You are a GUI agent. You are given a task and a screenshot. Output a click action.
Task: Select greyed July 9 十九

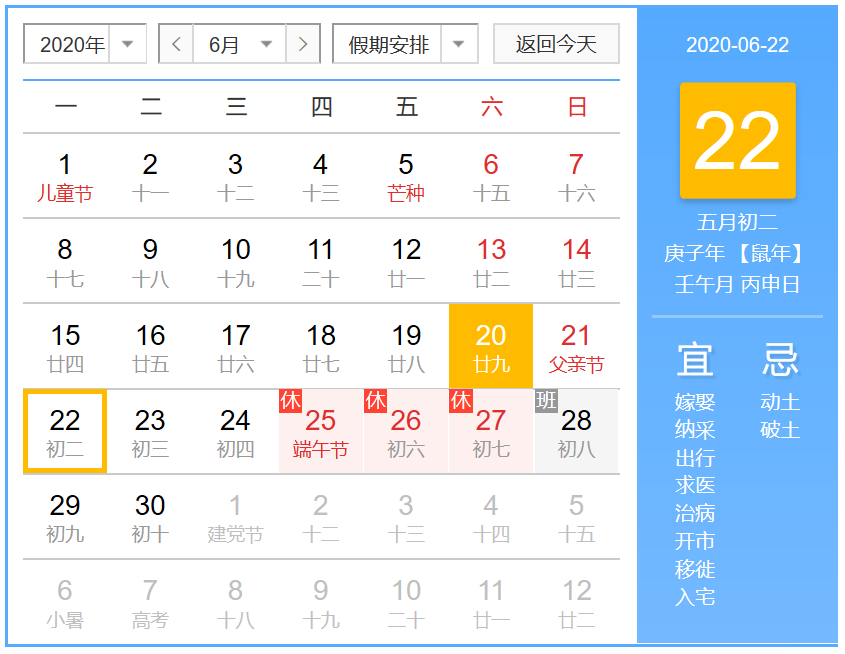click(321, 602)
